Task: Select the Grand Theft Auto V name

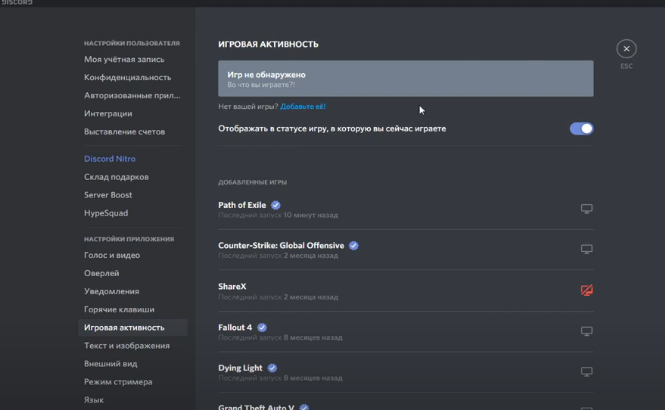Action: pyautogui.click(x=256, y=407)
